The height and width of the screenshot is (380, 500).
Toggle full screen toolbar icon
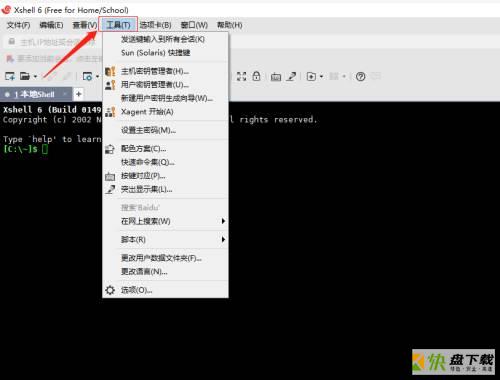pyautogui.click(x=242, y=76)
